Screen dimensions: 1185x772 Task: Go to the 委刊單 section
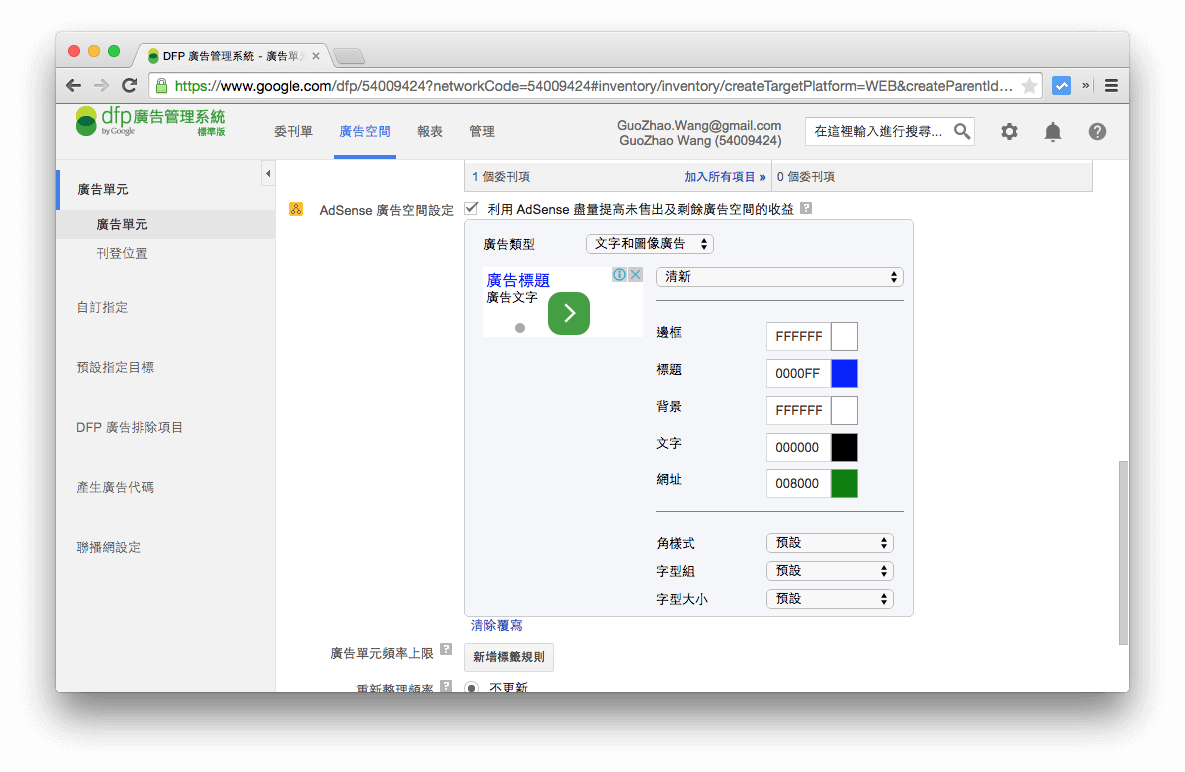[293, 131]
